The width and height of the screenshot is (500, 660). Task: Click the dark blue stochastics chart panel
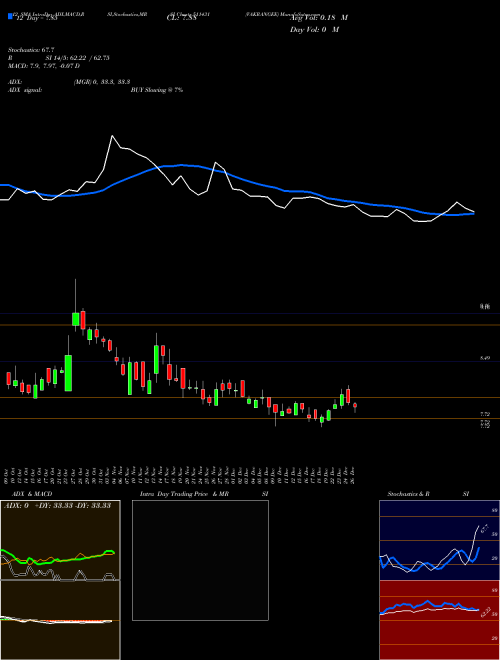click(x=439, y=540)
